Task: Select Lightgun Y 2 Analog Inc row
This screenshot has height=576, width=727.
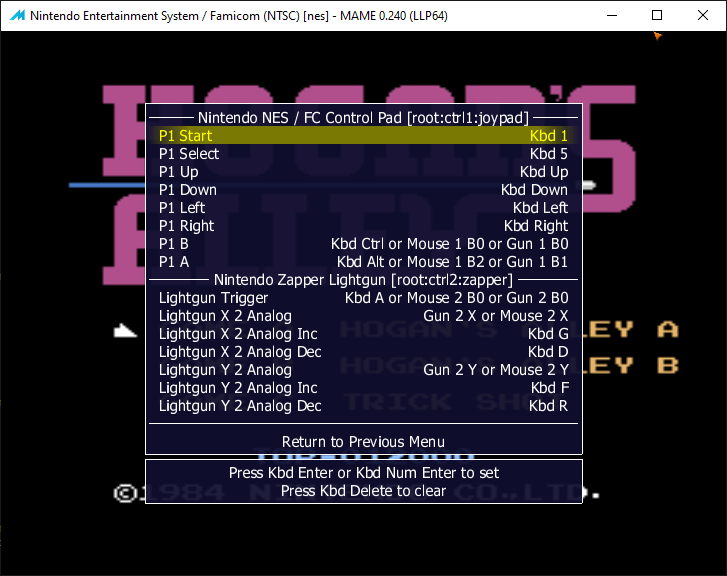Action: [363, 388]
